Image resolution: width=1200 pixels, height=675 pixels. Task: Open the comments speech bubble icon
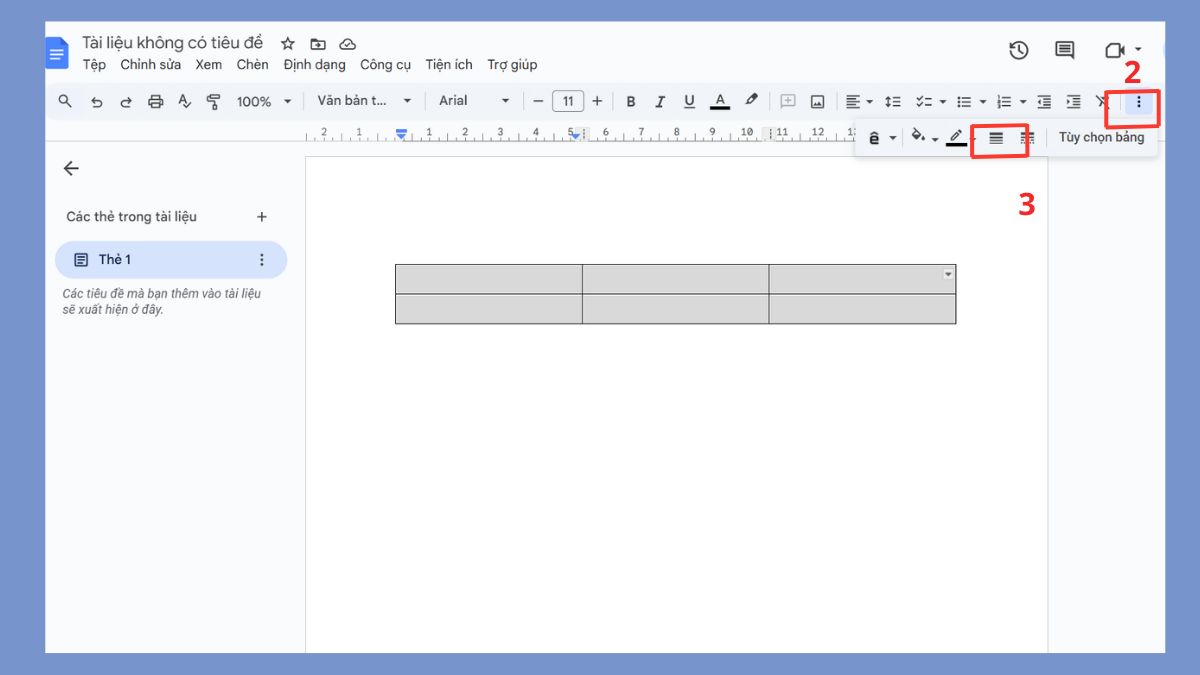[x=1064, y=50]
